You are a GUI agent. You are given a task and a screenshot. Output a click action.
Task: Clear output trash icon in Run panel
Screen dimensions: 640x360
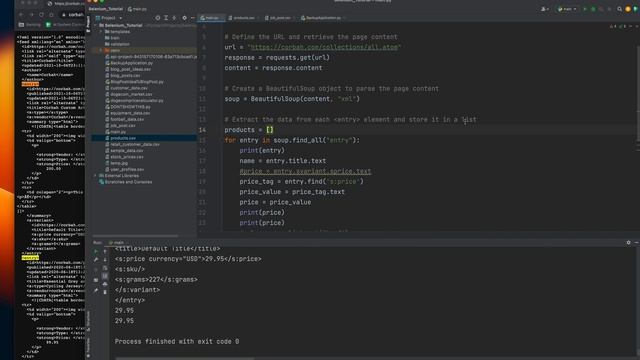pos(105,292)
